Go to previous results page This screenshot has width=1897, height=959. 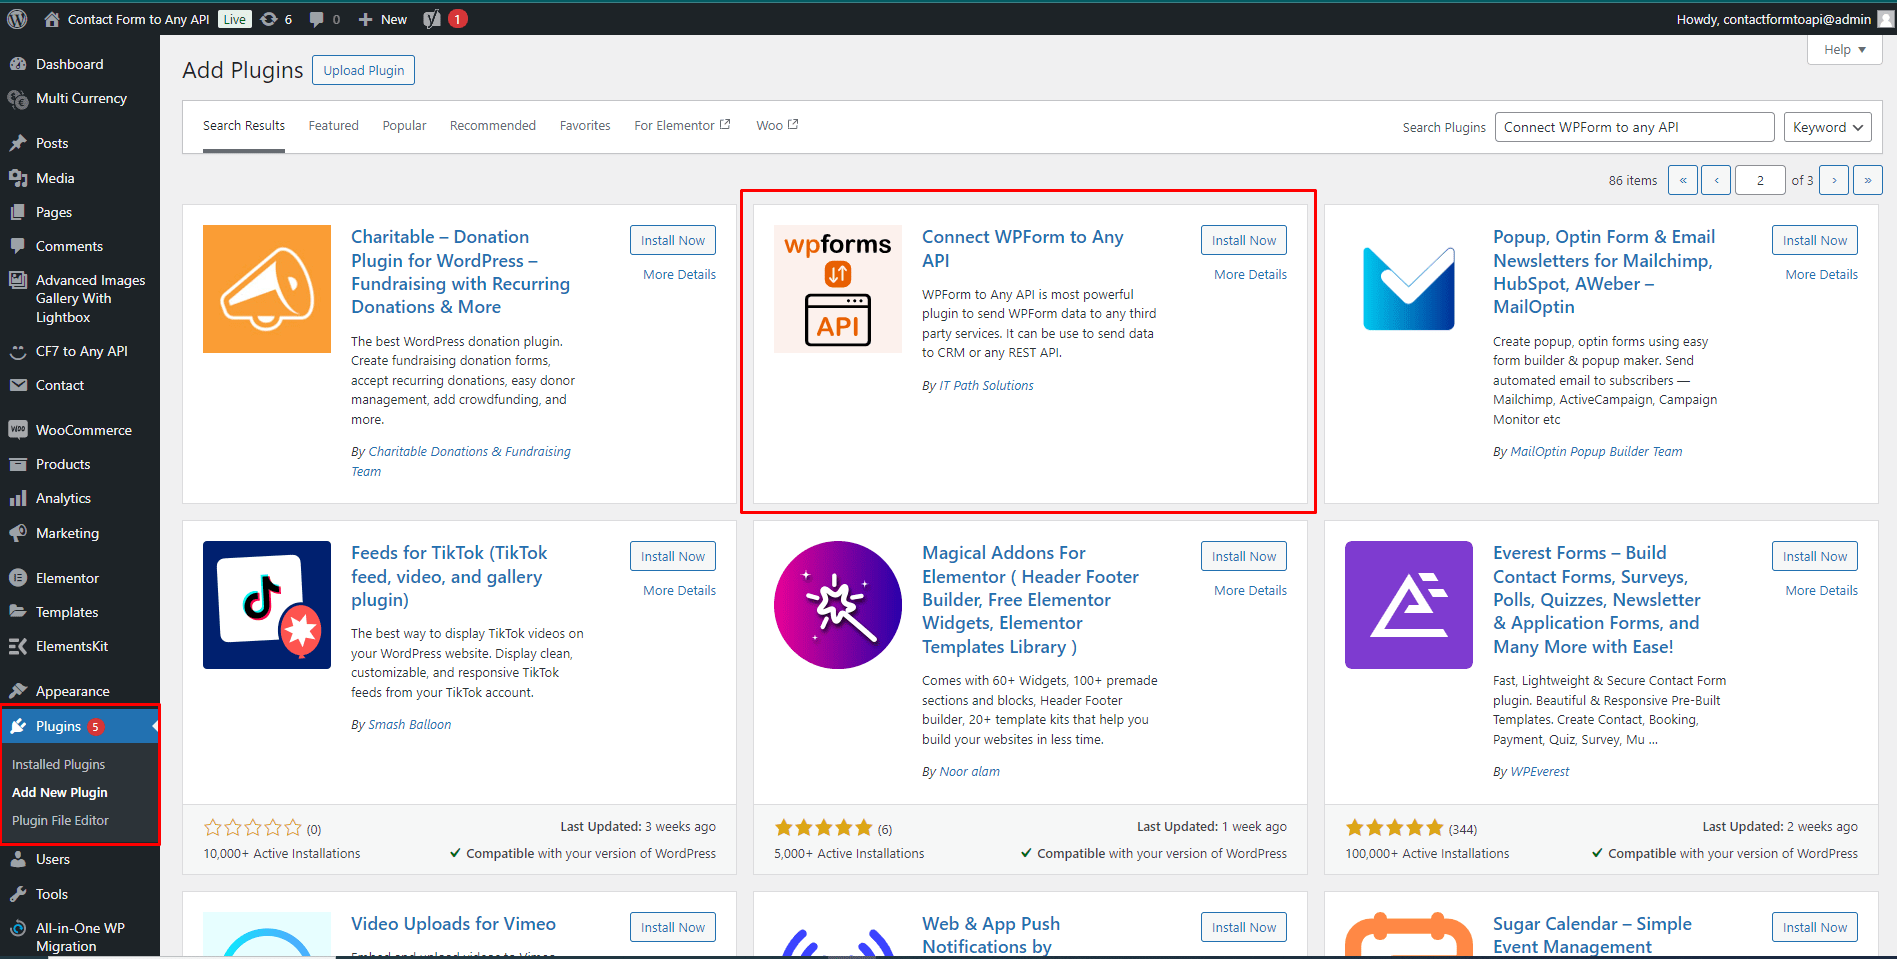pos(1716,180)
